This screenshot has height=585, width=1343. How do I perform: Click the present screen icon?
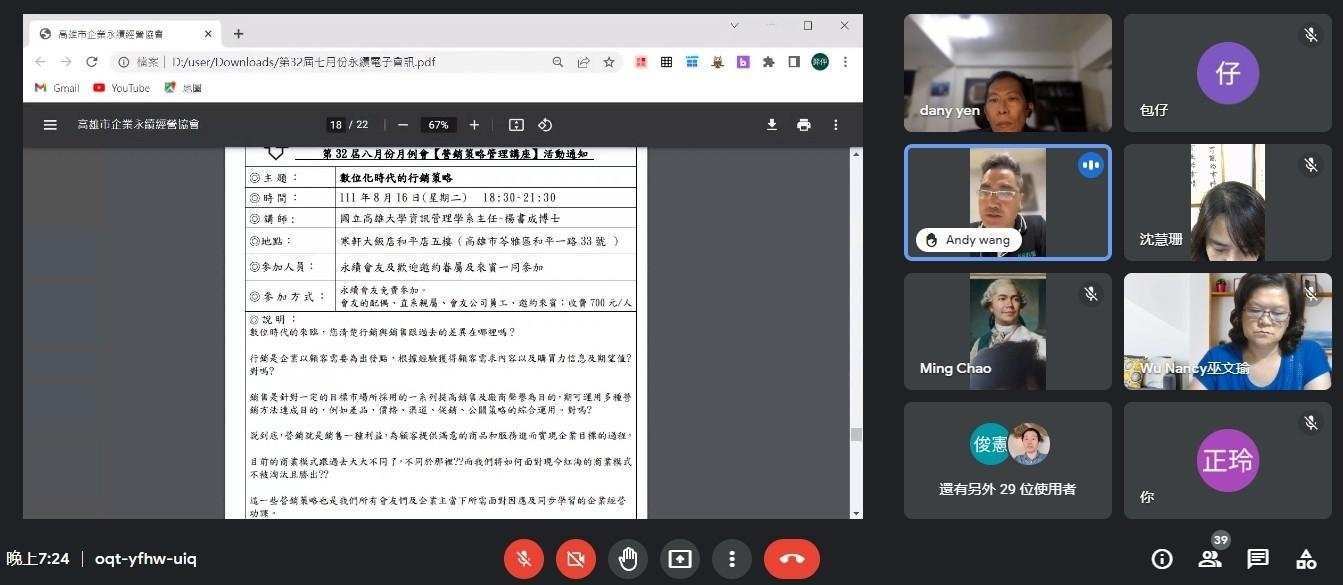pos(680,559)
